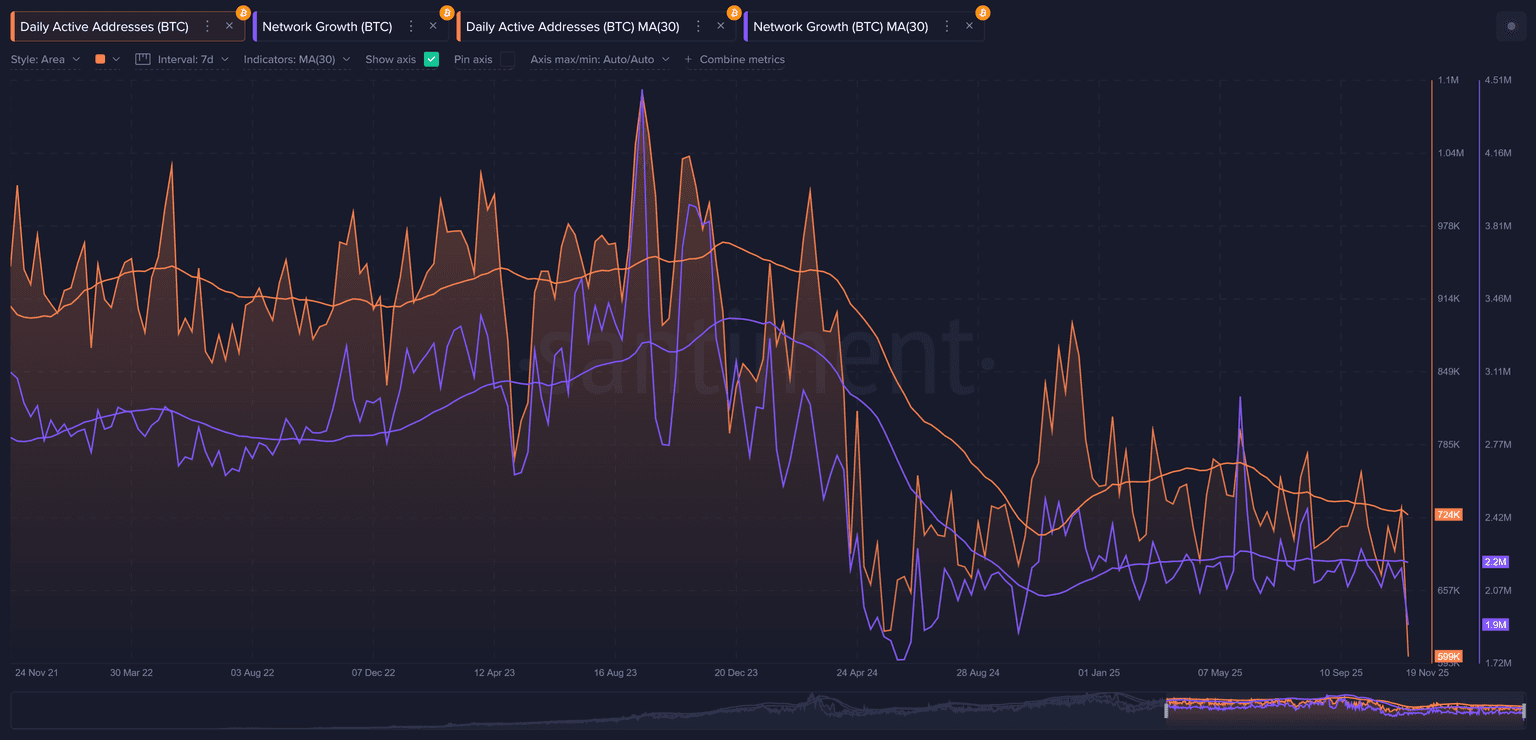This screenshot has height=740, width=1536.
Task: Expand the Indicators: MA(30) dropdown
Action: pyautogui.click(x=296, y=60)
